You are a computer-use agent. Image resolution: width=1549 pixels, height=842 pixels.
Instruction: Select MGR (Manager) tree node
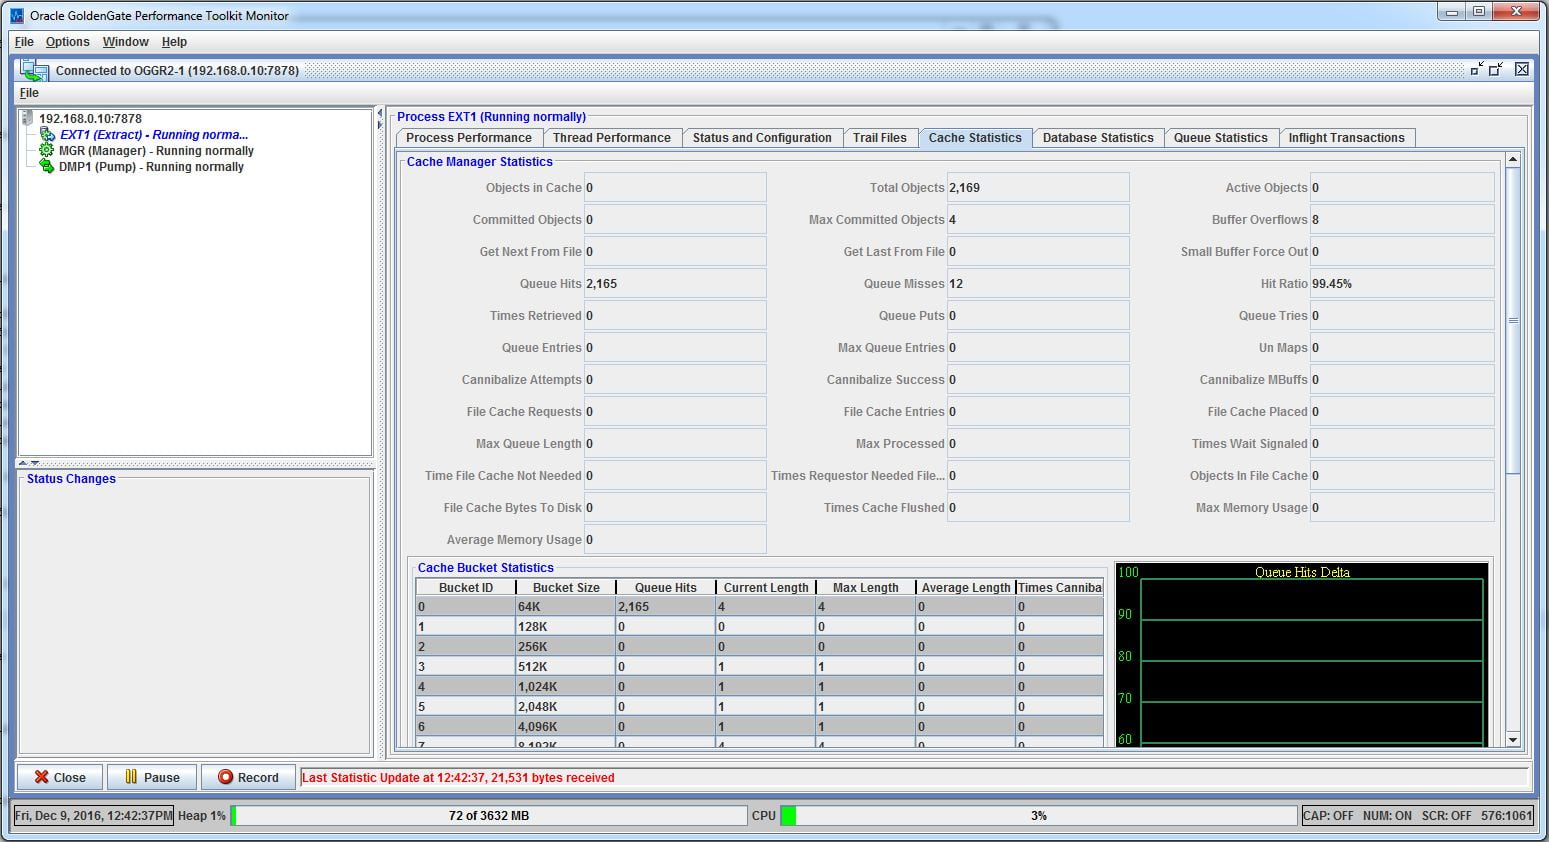156,151
